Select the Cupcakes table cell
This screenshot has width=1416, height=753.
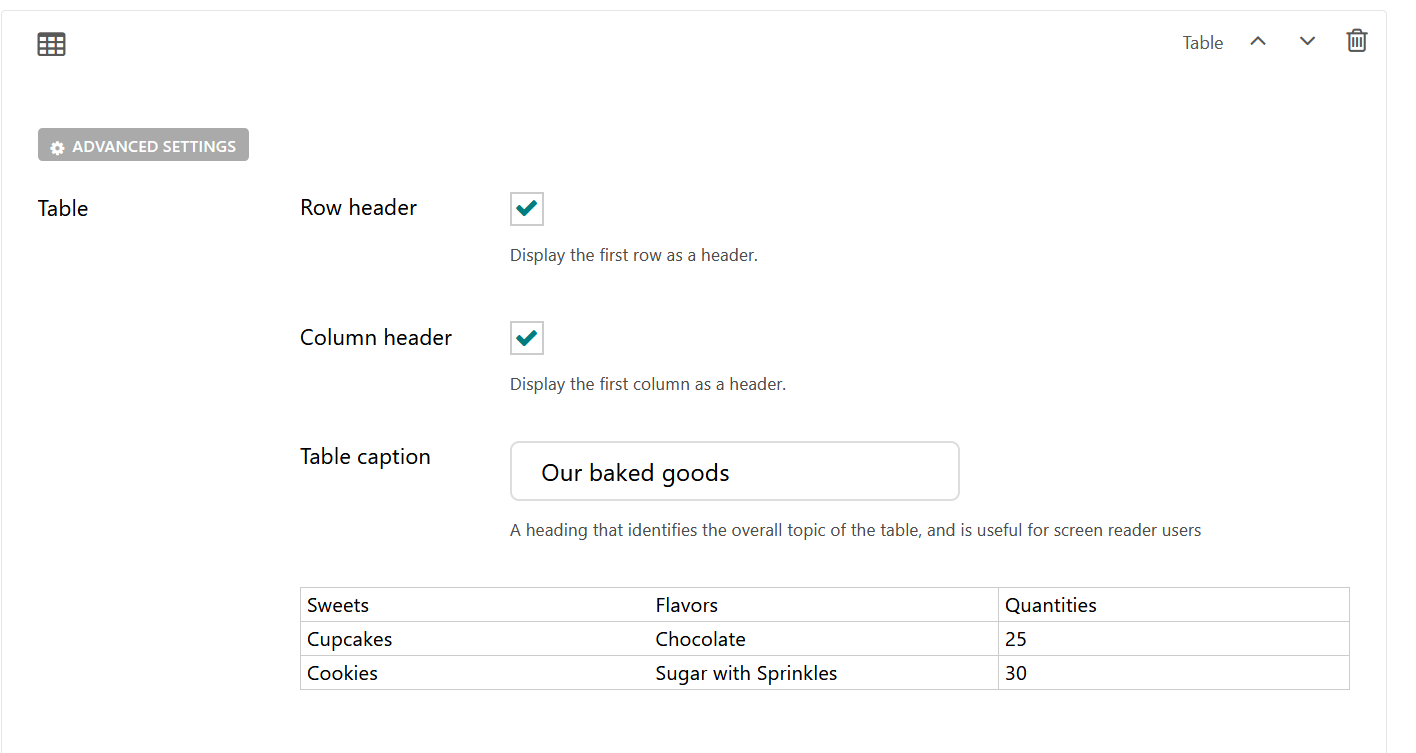click(x=475, y=639)
